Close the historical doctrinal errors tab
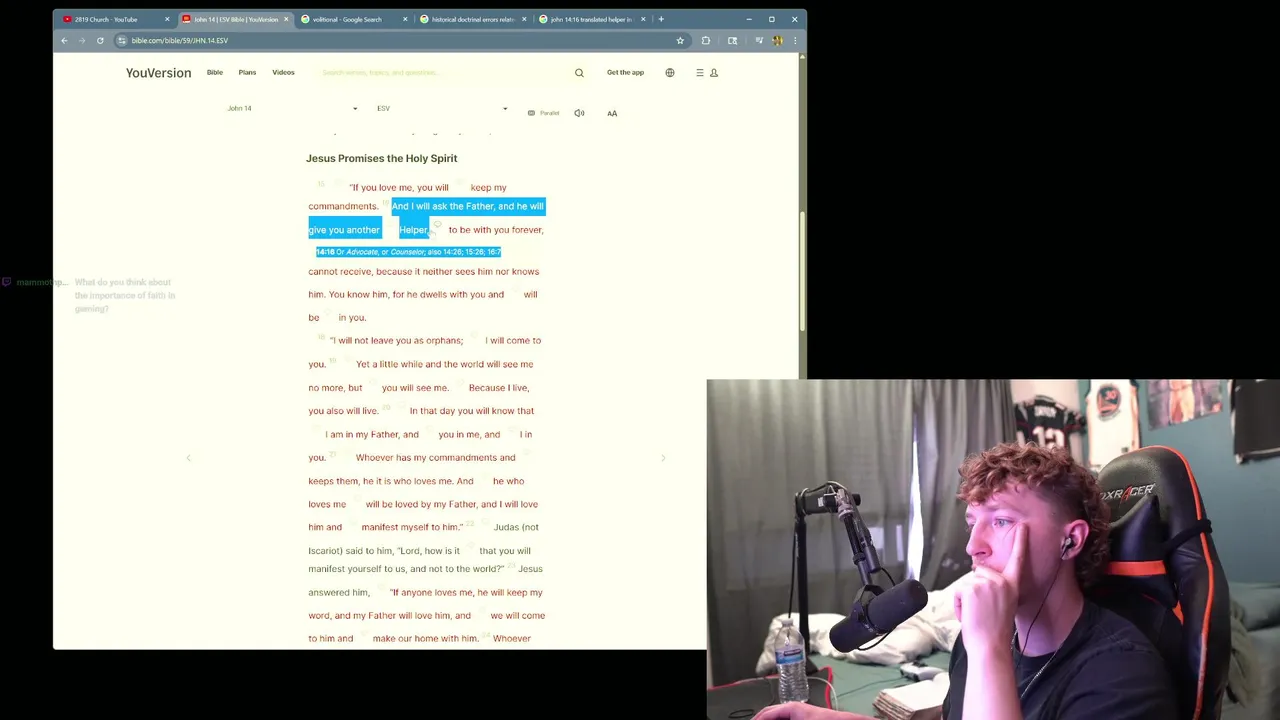Screen dimensions: 1280x720 click(524, 19)
